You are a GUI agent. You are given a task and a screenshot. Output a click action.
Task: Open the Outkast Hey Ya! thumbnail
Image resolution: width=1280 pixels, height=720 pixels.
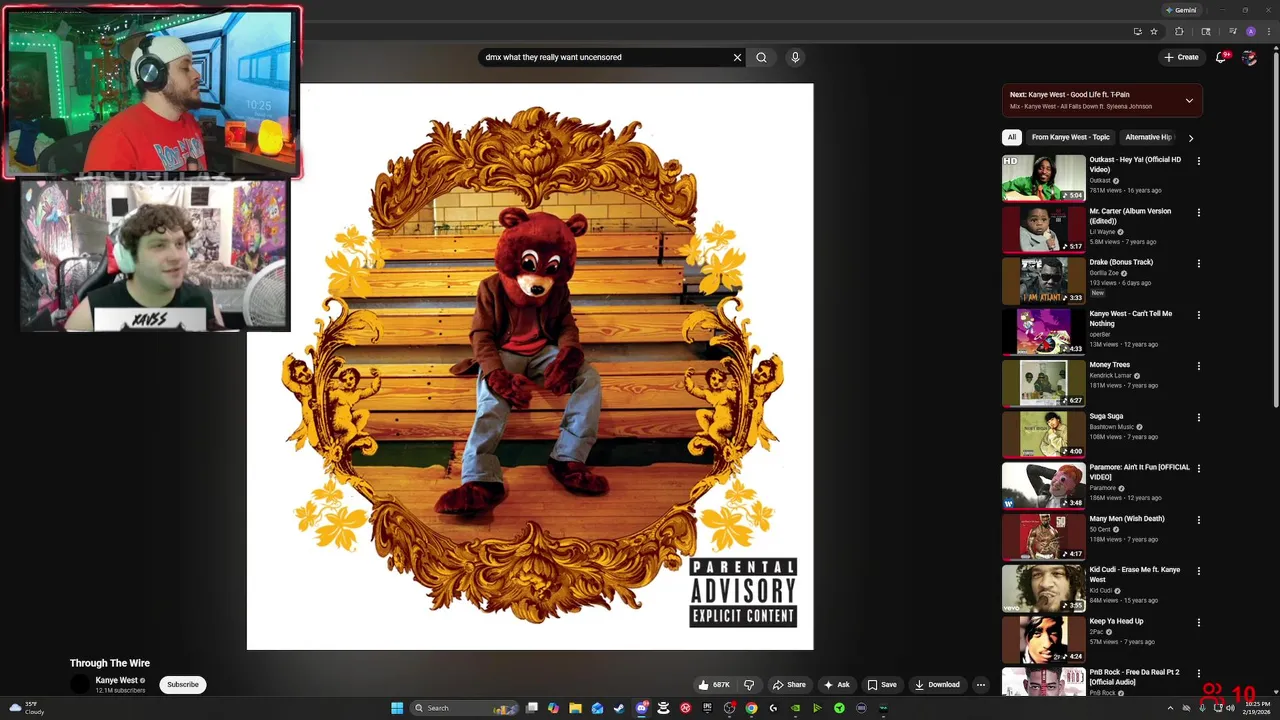[1043, 178]
